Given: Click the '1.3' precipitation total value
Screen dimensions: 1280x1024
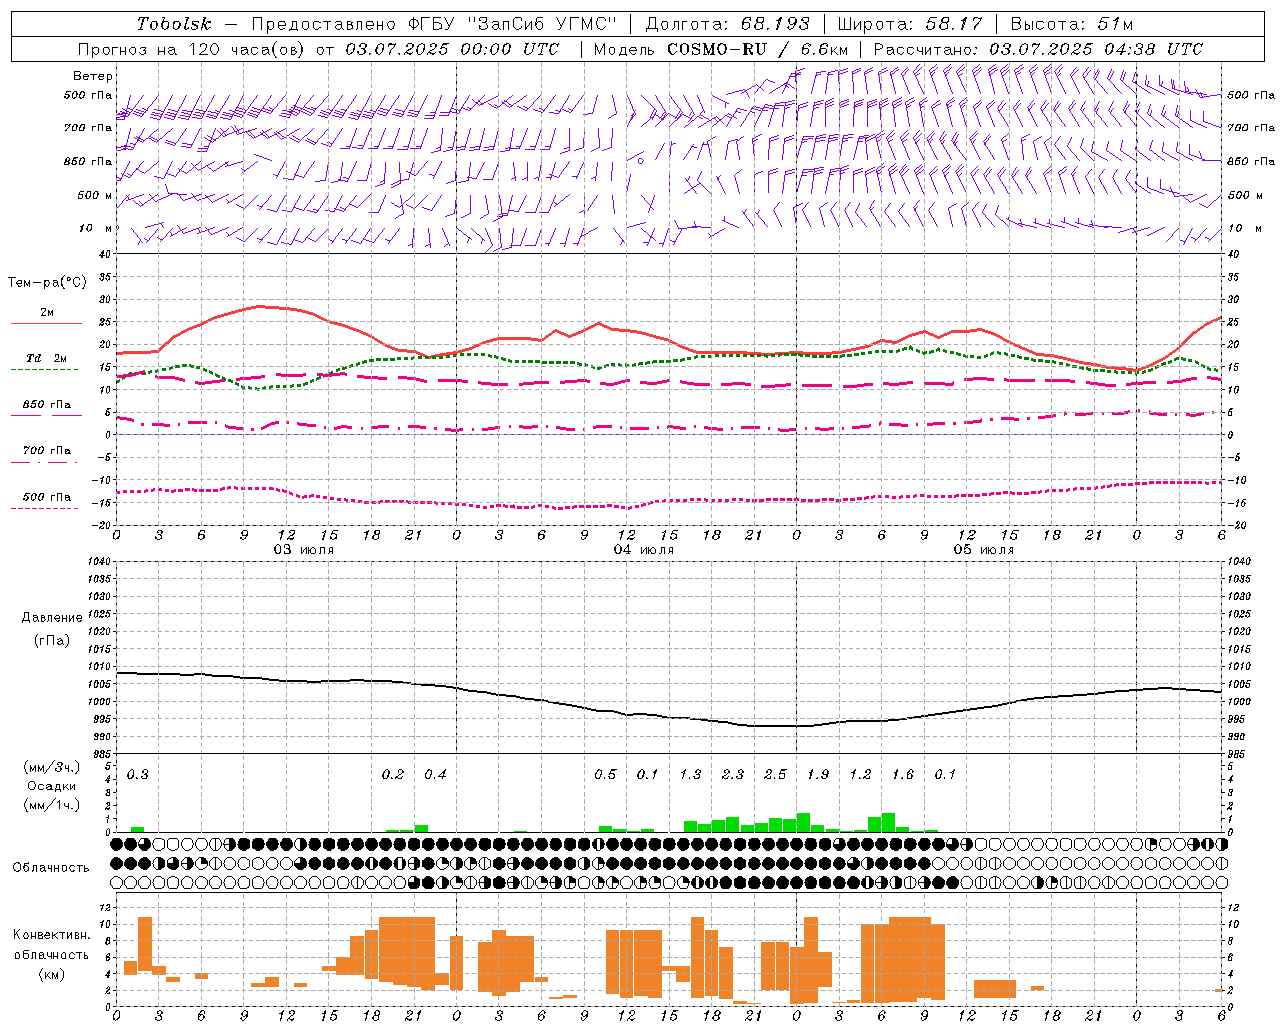Looking at the screenshot, I should tap(690, 775).
